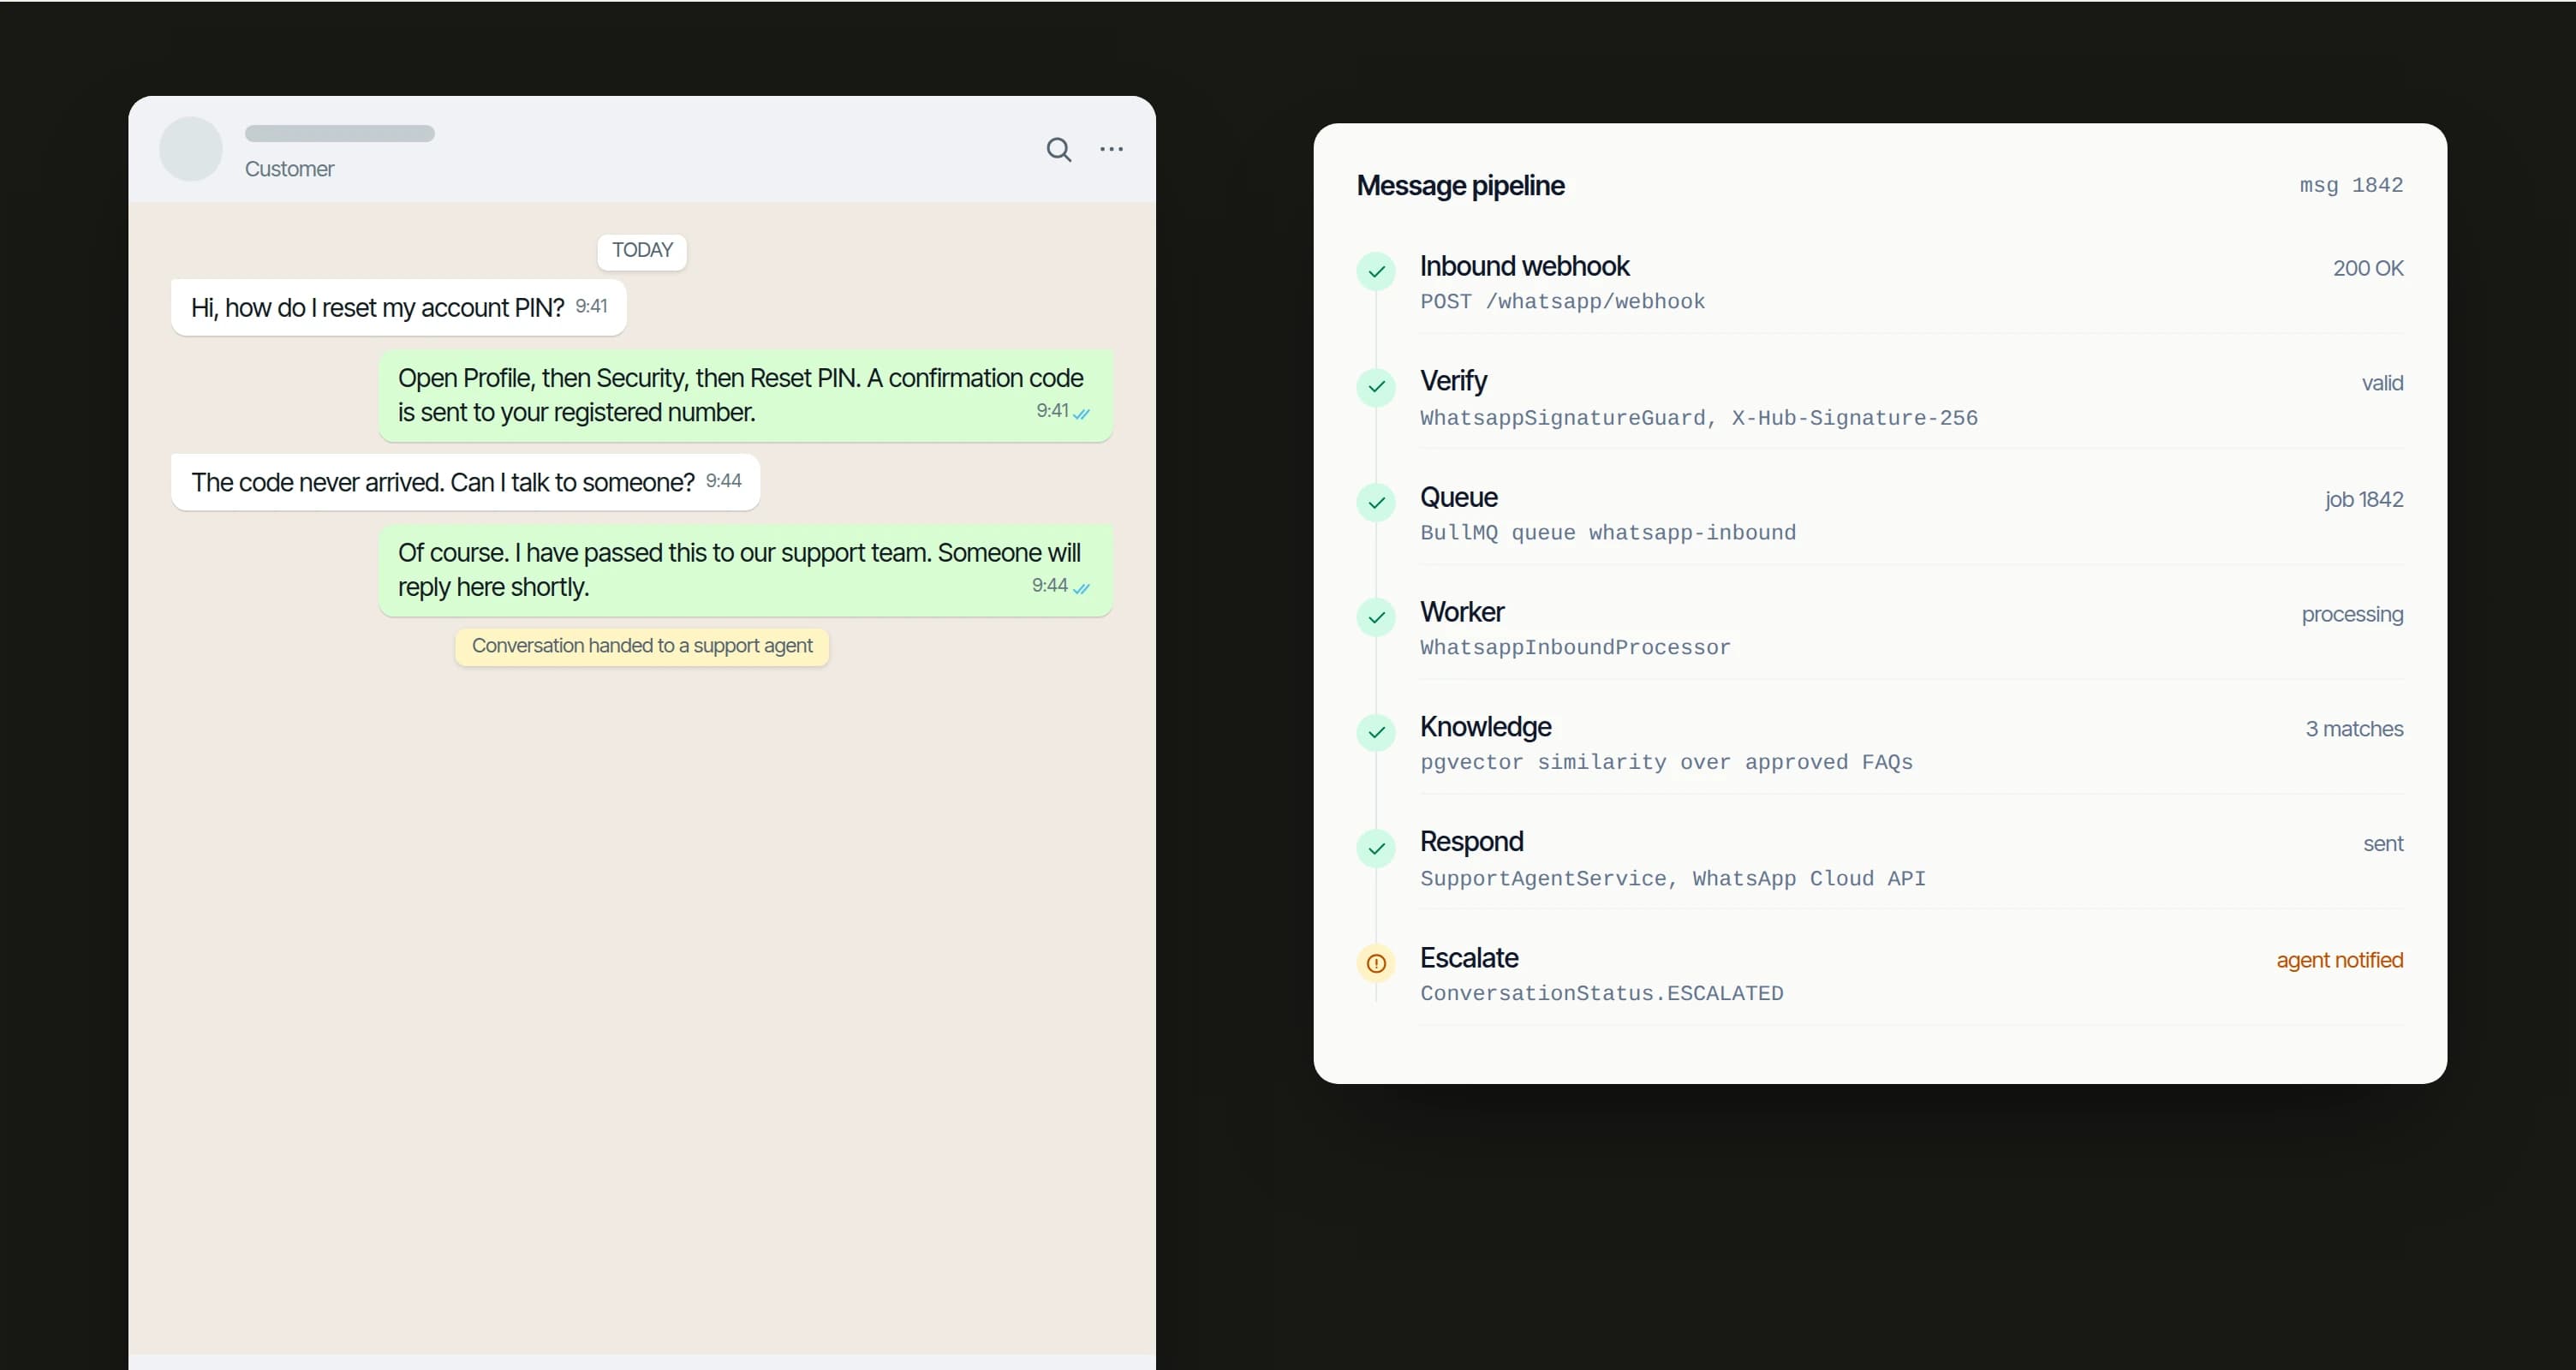2576x1370 pixels.
Task: Click the Escalate step warning icon
Action: point(1376,963)
